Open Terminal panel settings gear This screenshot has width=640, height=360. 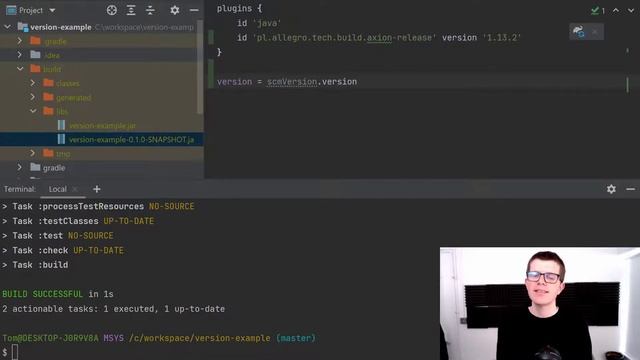click(611, 189)
